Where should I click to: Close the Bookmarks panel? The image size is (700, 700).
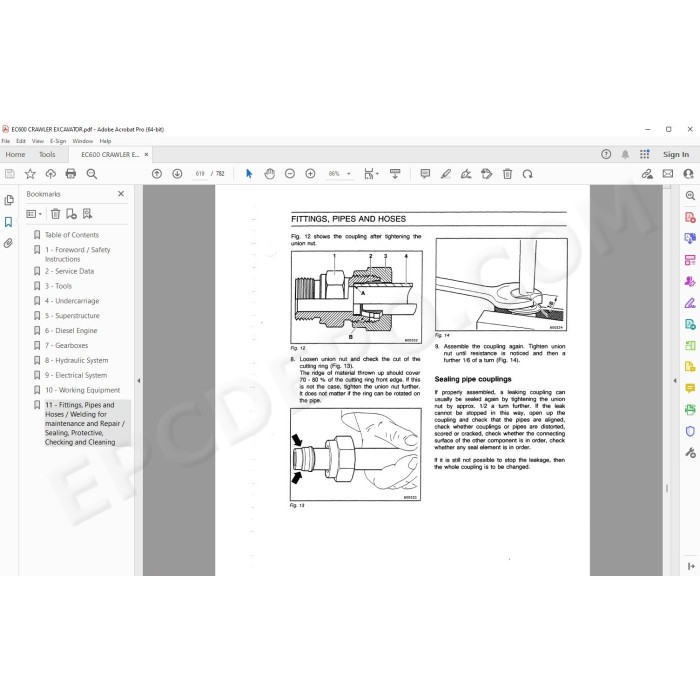[x=121, y=194]
